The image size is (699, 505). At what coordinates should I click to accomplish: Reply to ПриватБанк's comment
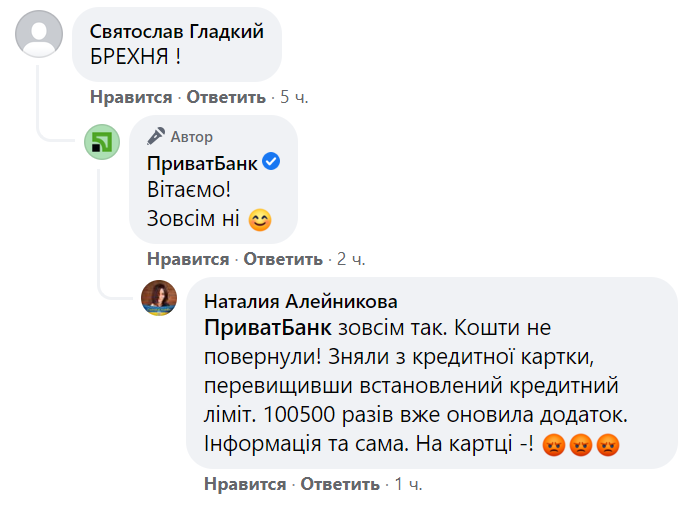click(x=281, y=259)
